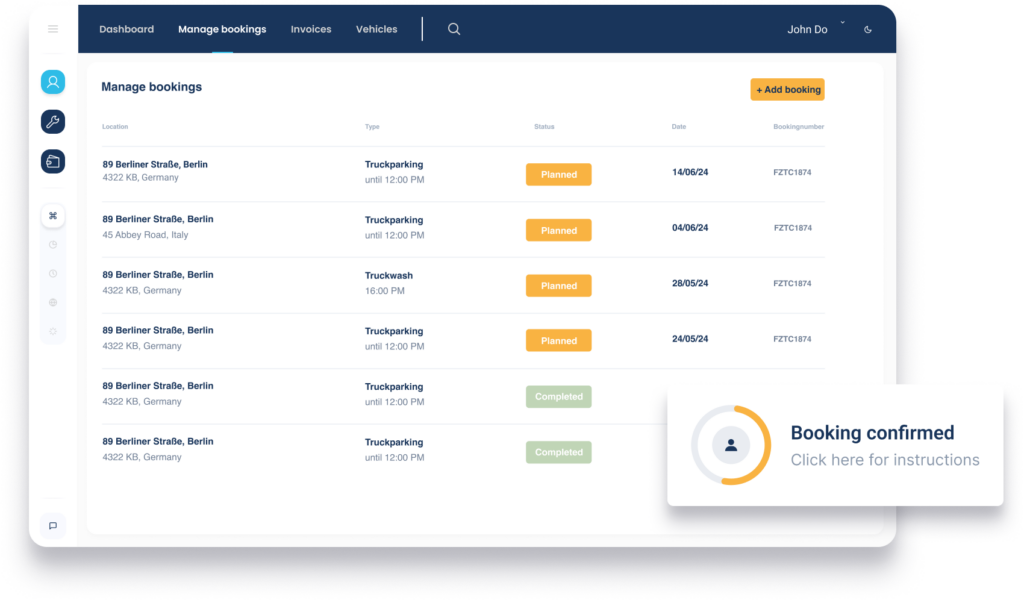The width and height of the screenshot is (1024, 600).
Task: Click the globe icon in sidebar
Action: pyautogui.click(x=53, y=302)
